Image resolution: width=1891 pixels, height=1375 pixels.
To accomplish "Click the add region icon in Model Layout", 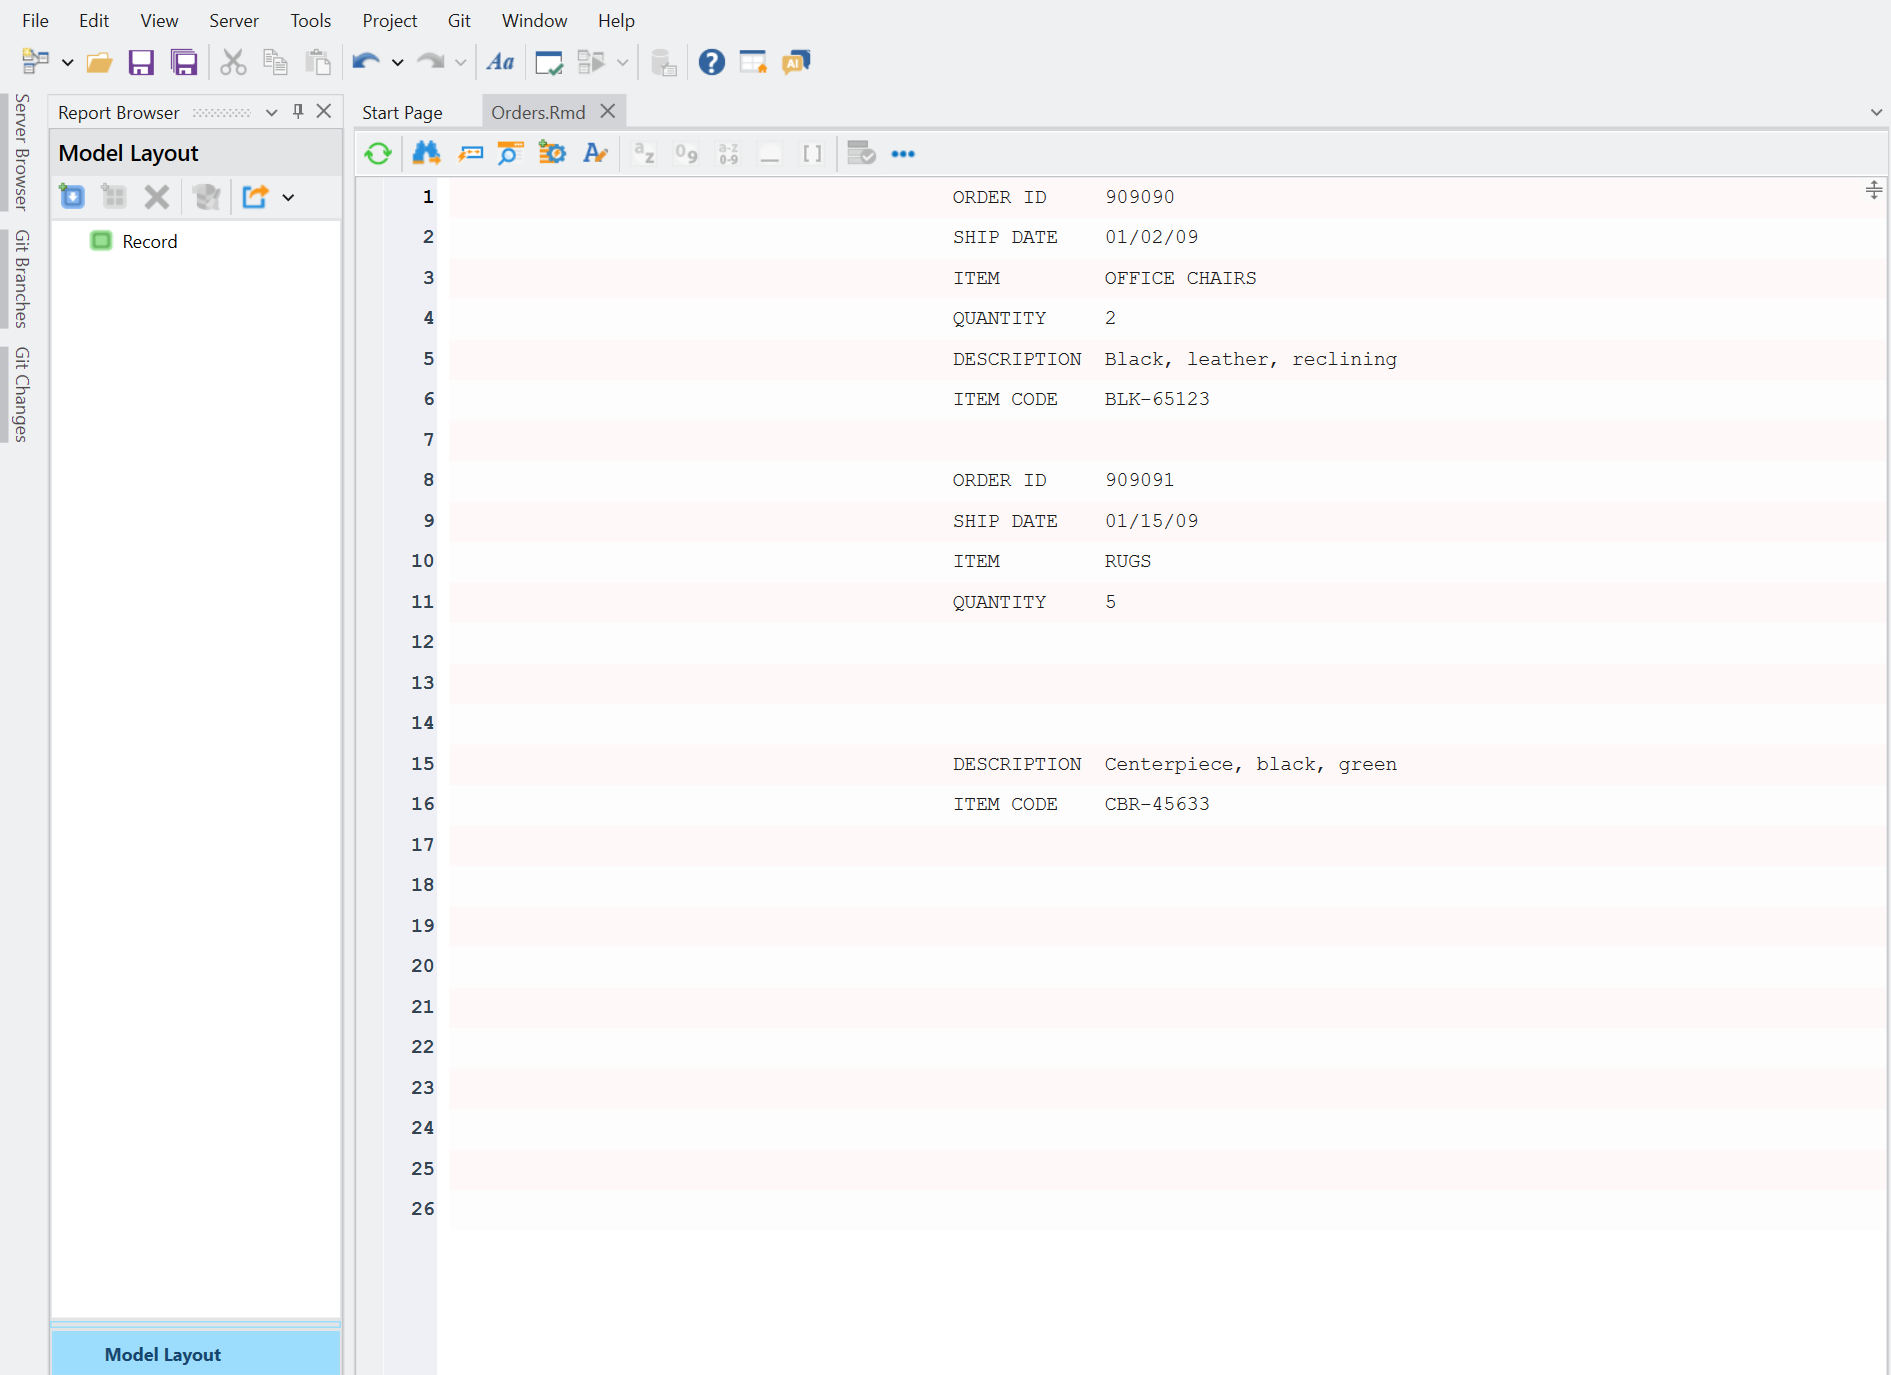I will click(x=72, y=197).
